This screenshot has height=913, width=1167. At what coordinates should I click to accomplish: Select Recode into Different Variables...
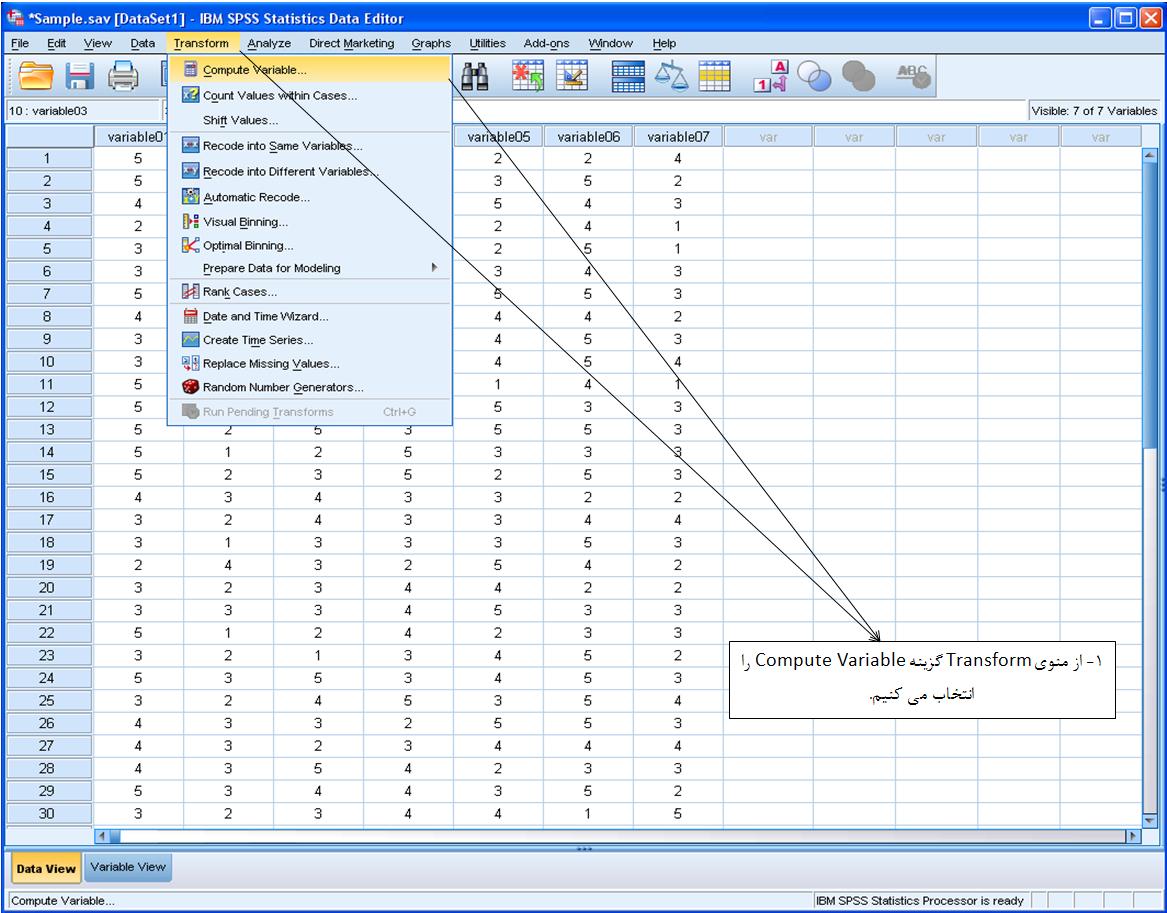(309, 171)
